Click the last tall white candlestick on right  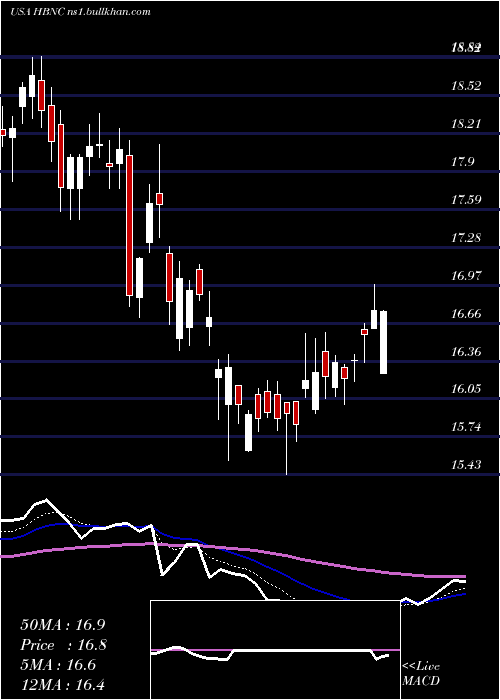click(x=383, y=342)
